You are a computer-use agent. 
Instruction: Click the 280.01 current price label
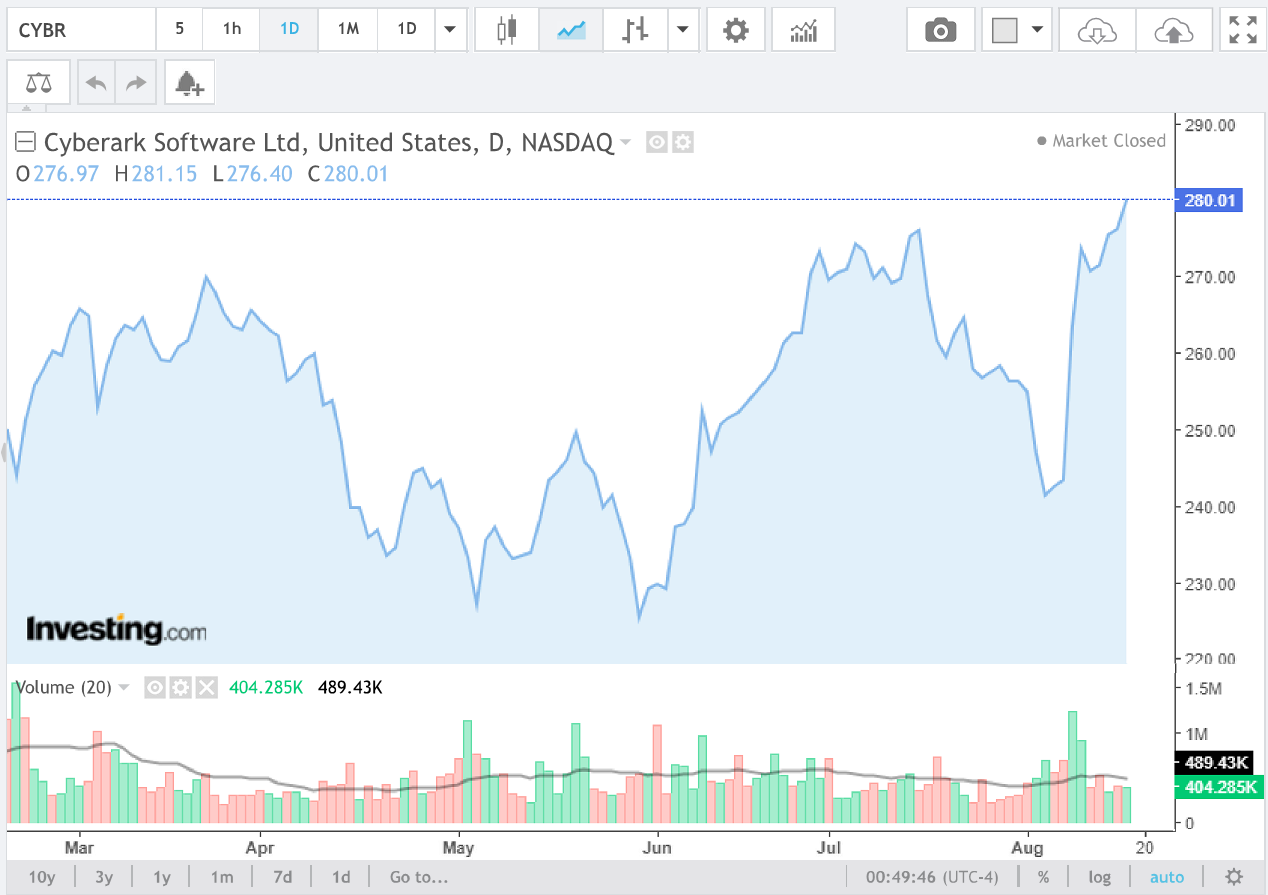point(1210,200)
